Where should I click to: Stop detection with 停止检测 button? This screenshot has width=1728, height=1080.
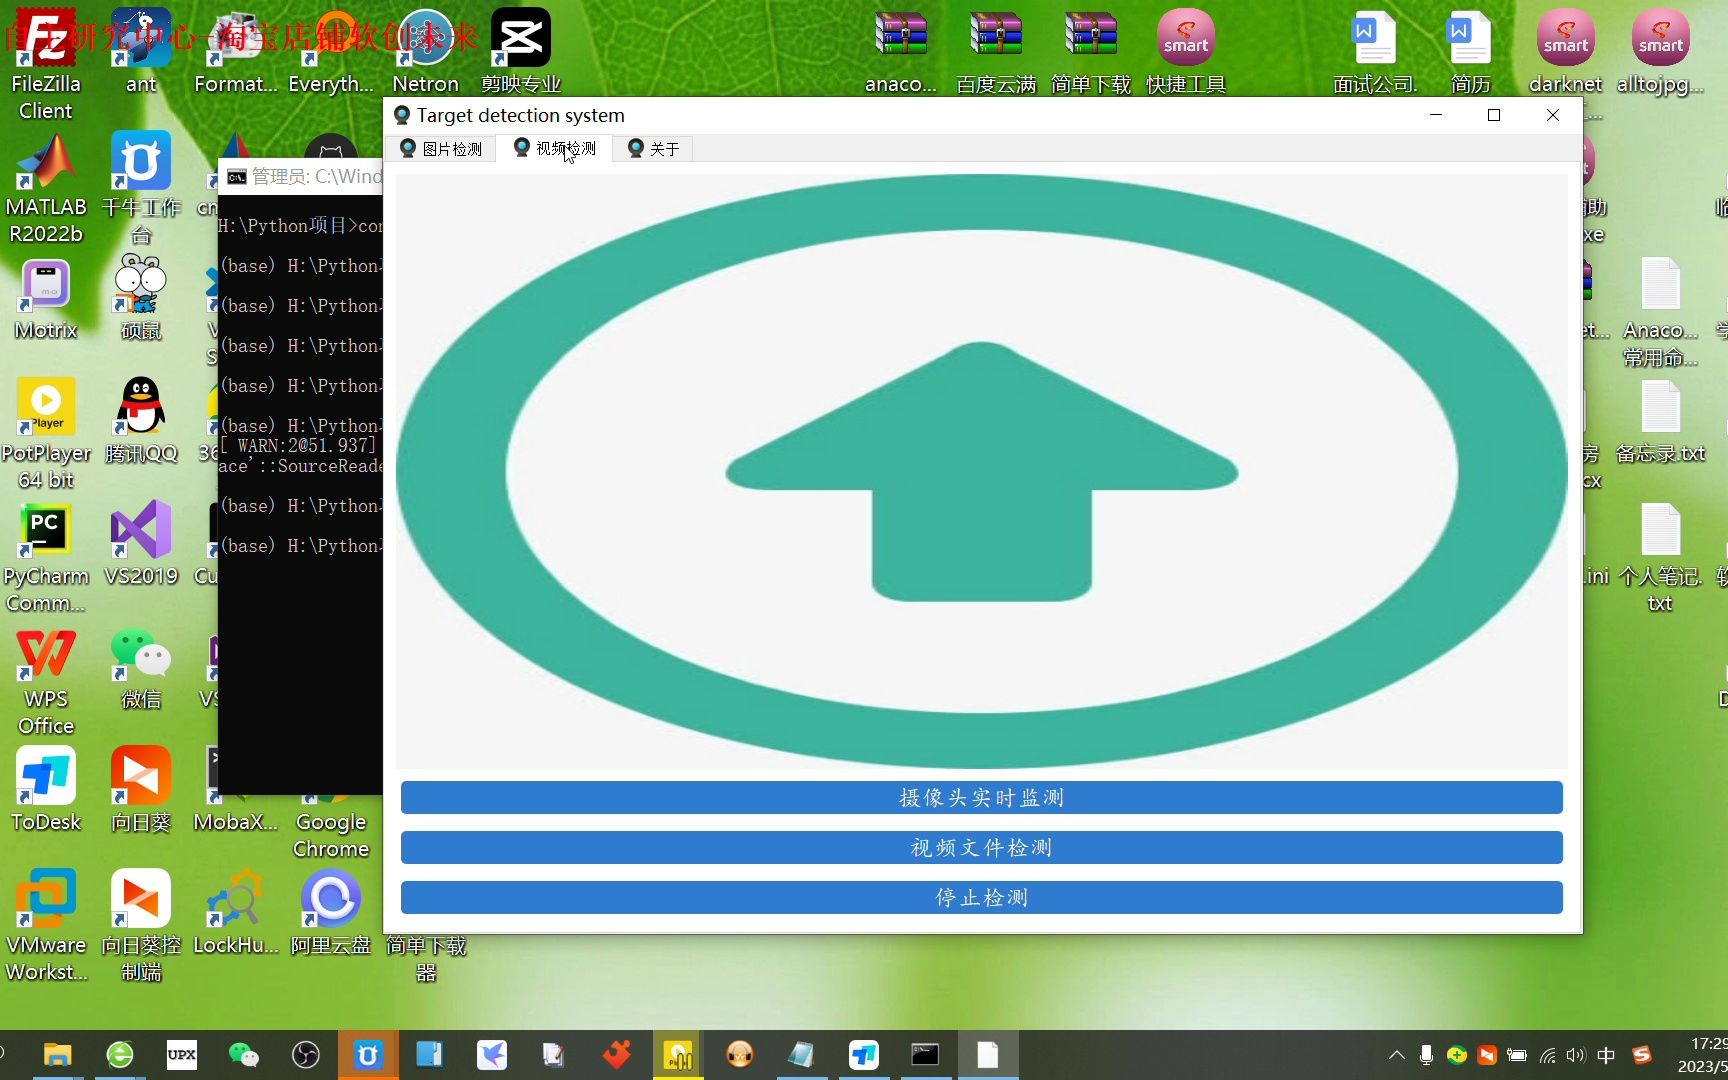[981, 898]
